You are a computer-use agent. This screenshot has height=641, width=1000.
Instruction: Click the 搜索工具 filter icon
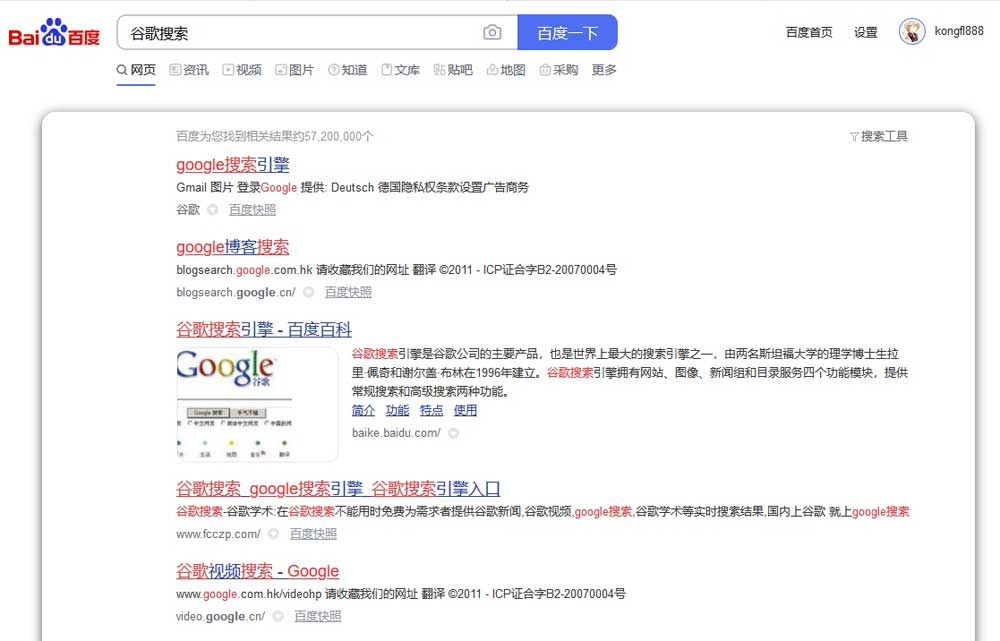point(855,136)
